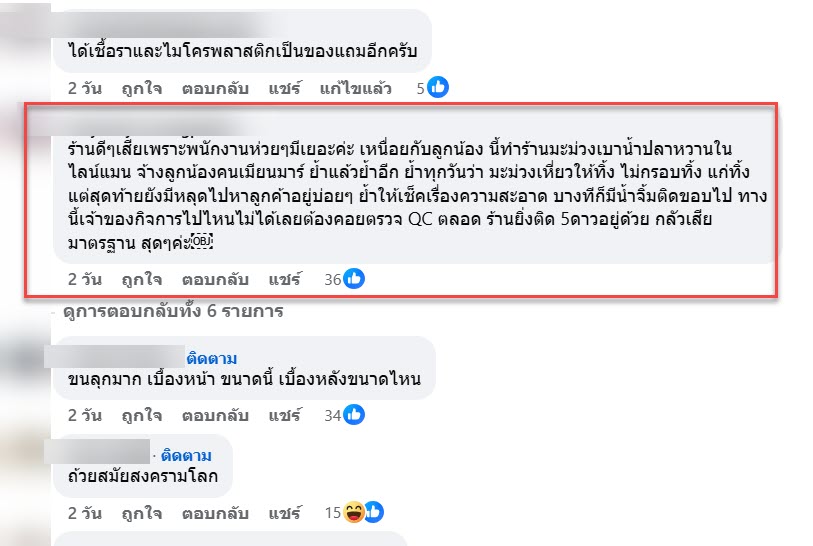813x546 pixels.
Task: Click ถูกใจ under the highlighted long comment
Action: point(142,279)
